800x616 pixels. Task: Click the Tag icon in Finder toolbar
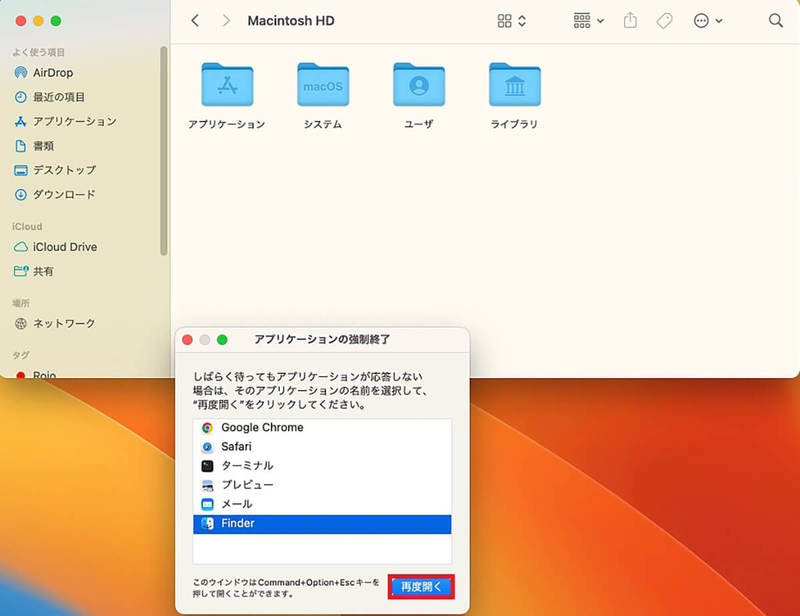664,20
